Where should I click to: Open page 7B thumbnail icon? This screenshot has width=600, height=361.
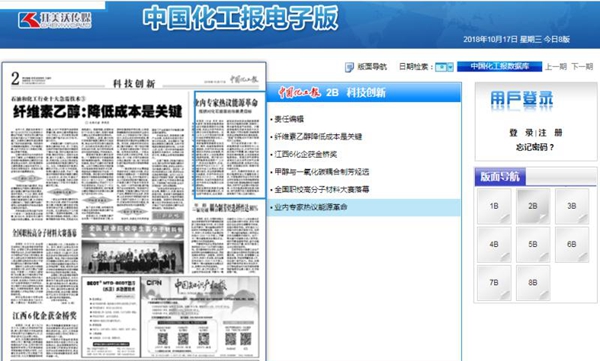coord(494,283)
